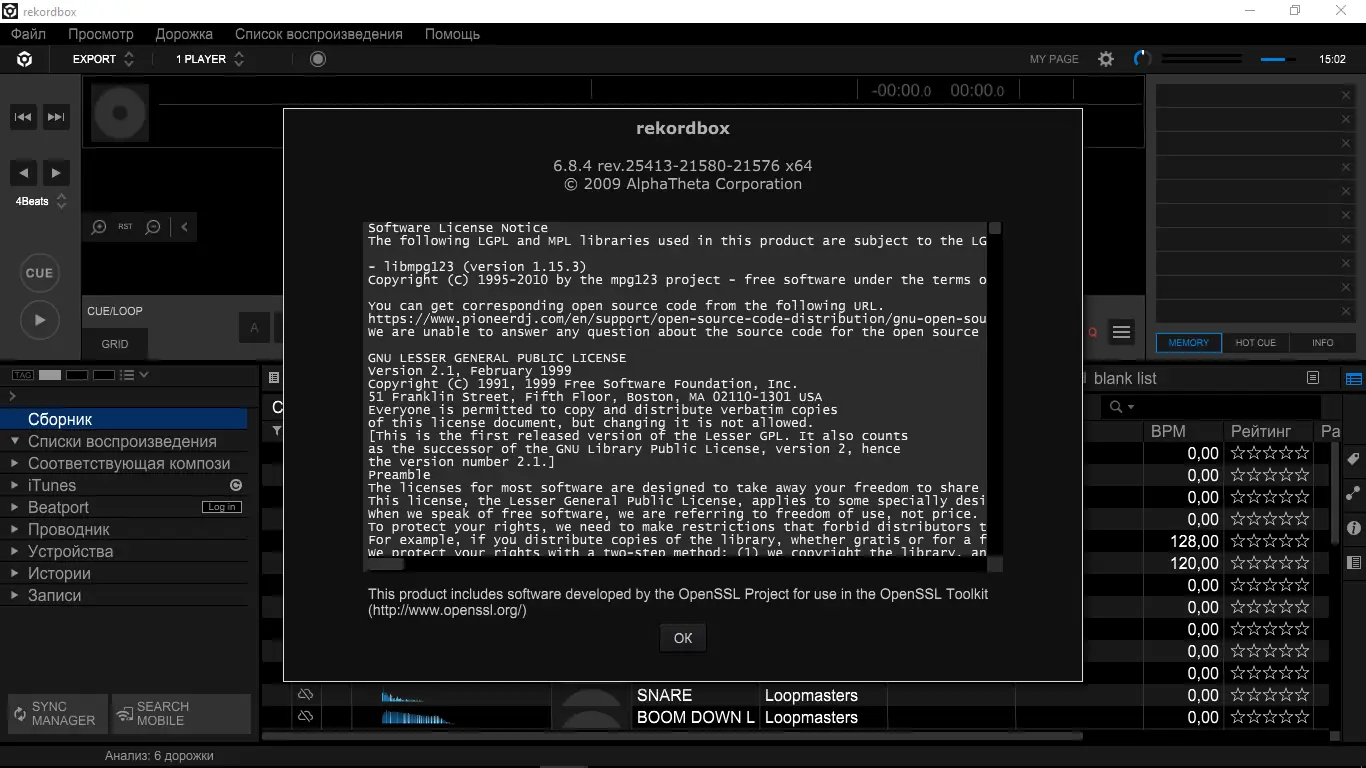The image size is (1366, 768).
Task: Sort by the Рейтинг column header
Action: pos(1268,431)
